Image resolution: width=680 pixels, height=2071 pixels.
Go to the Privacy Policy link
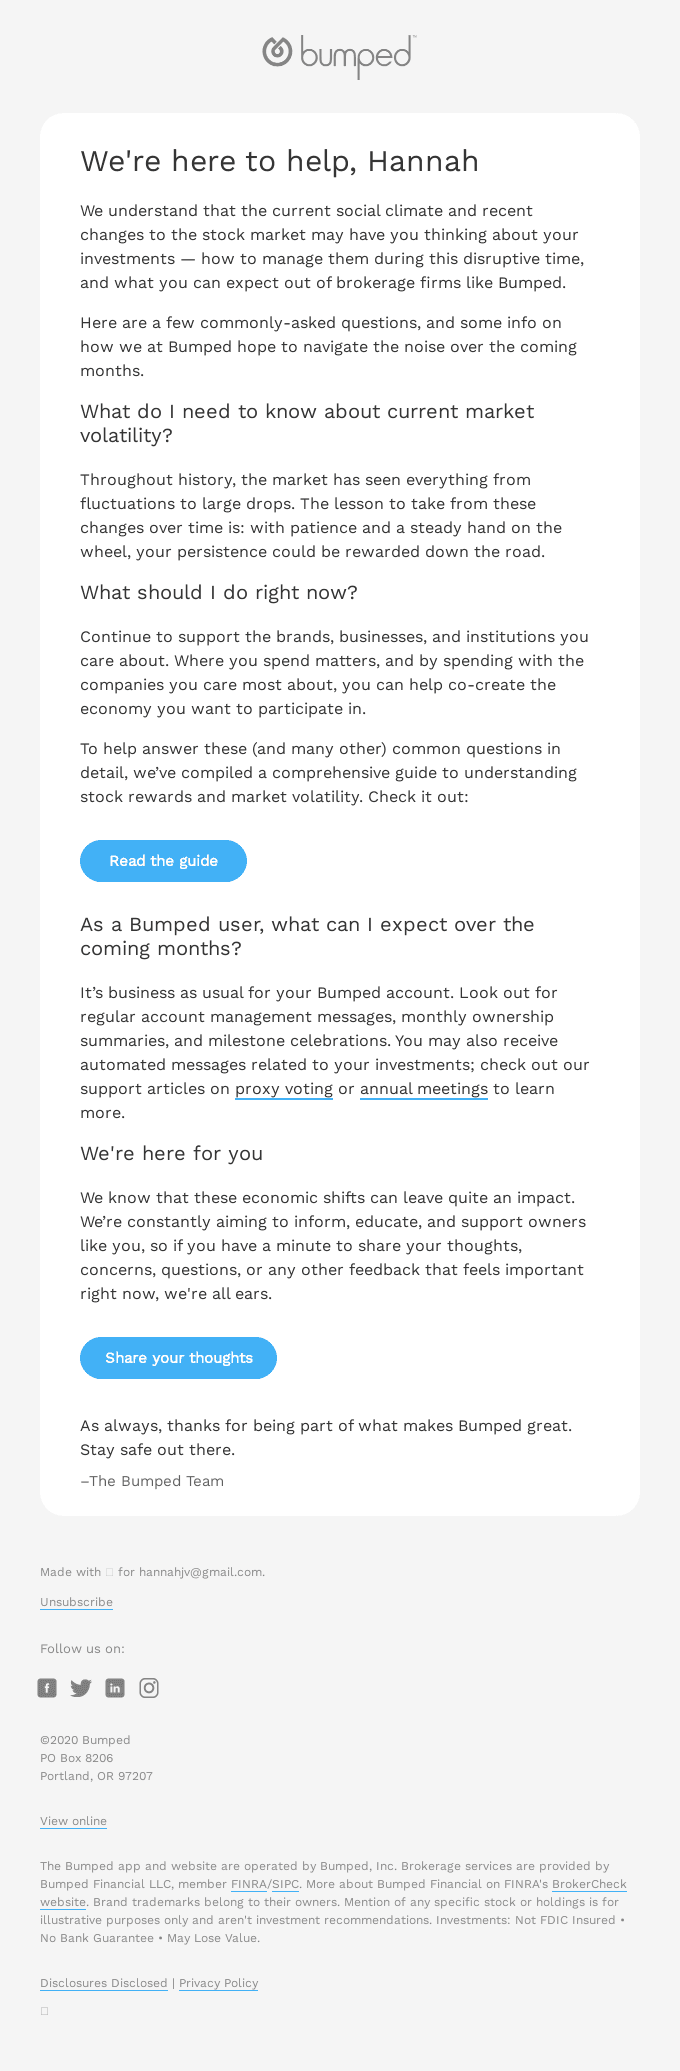[x=218, y=1983]
